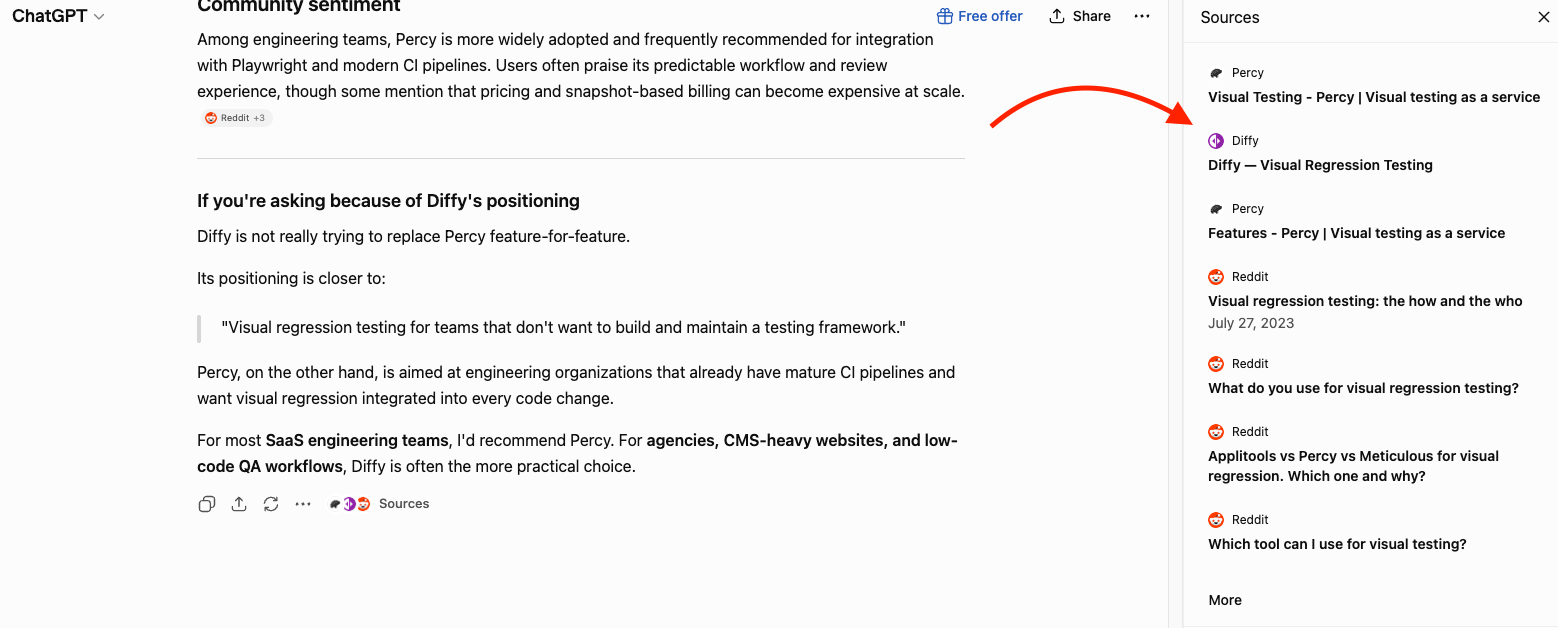1558x628 pixels.
Task: Expand the Reddit +3 citation chip
Action: [x=236, y=118]
